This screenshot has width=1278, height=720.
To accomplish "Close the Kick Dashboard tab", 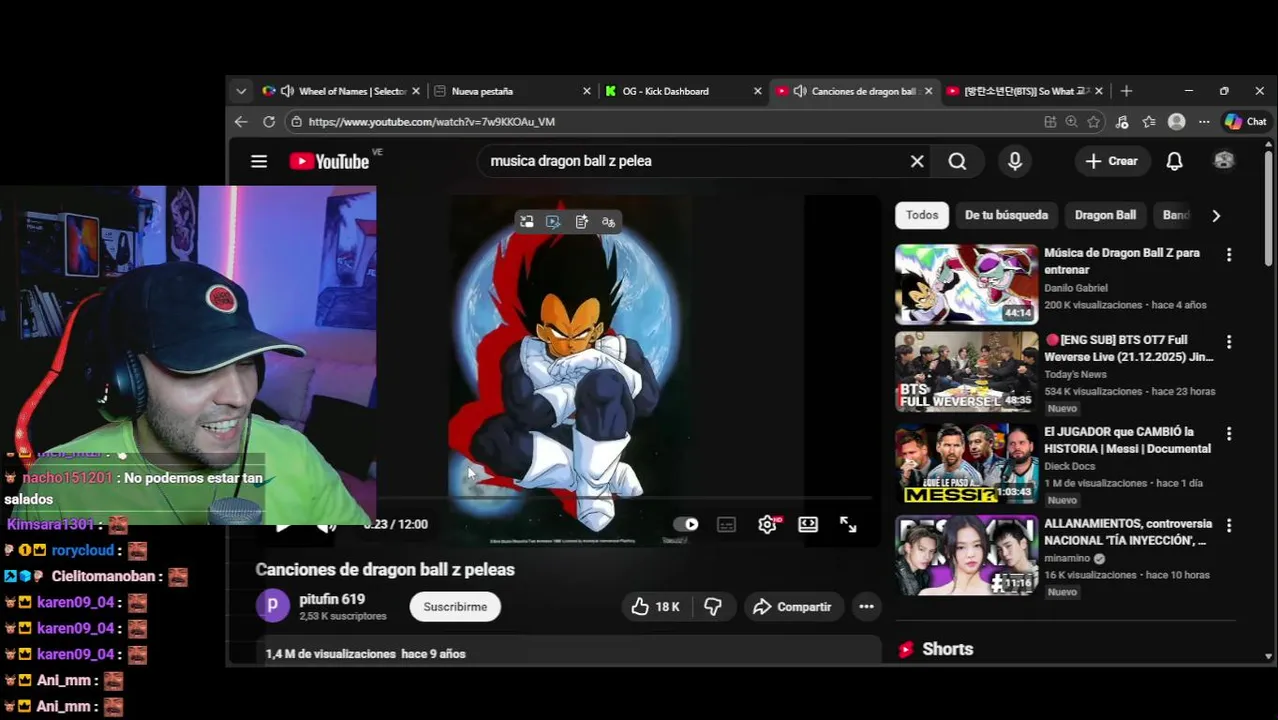I will click(758, 91).
